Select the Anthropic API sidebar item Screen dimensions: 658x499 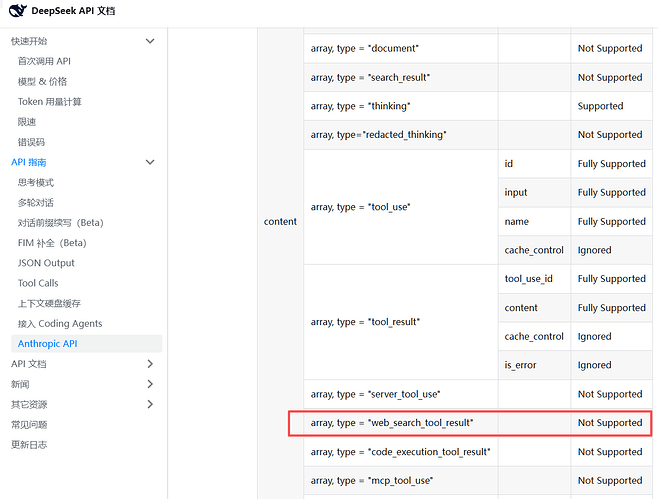tap(86, 344)
